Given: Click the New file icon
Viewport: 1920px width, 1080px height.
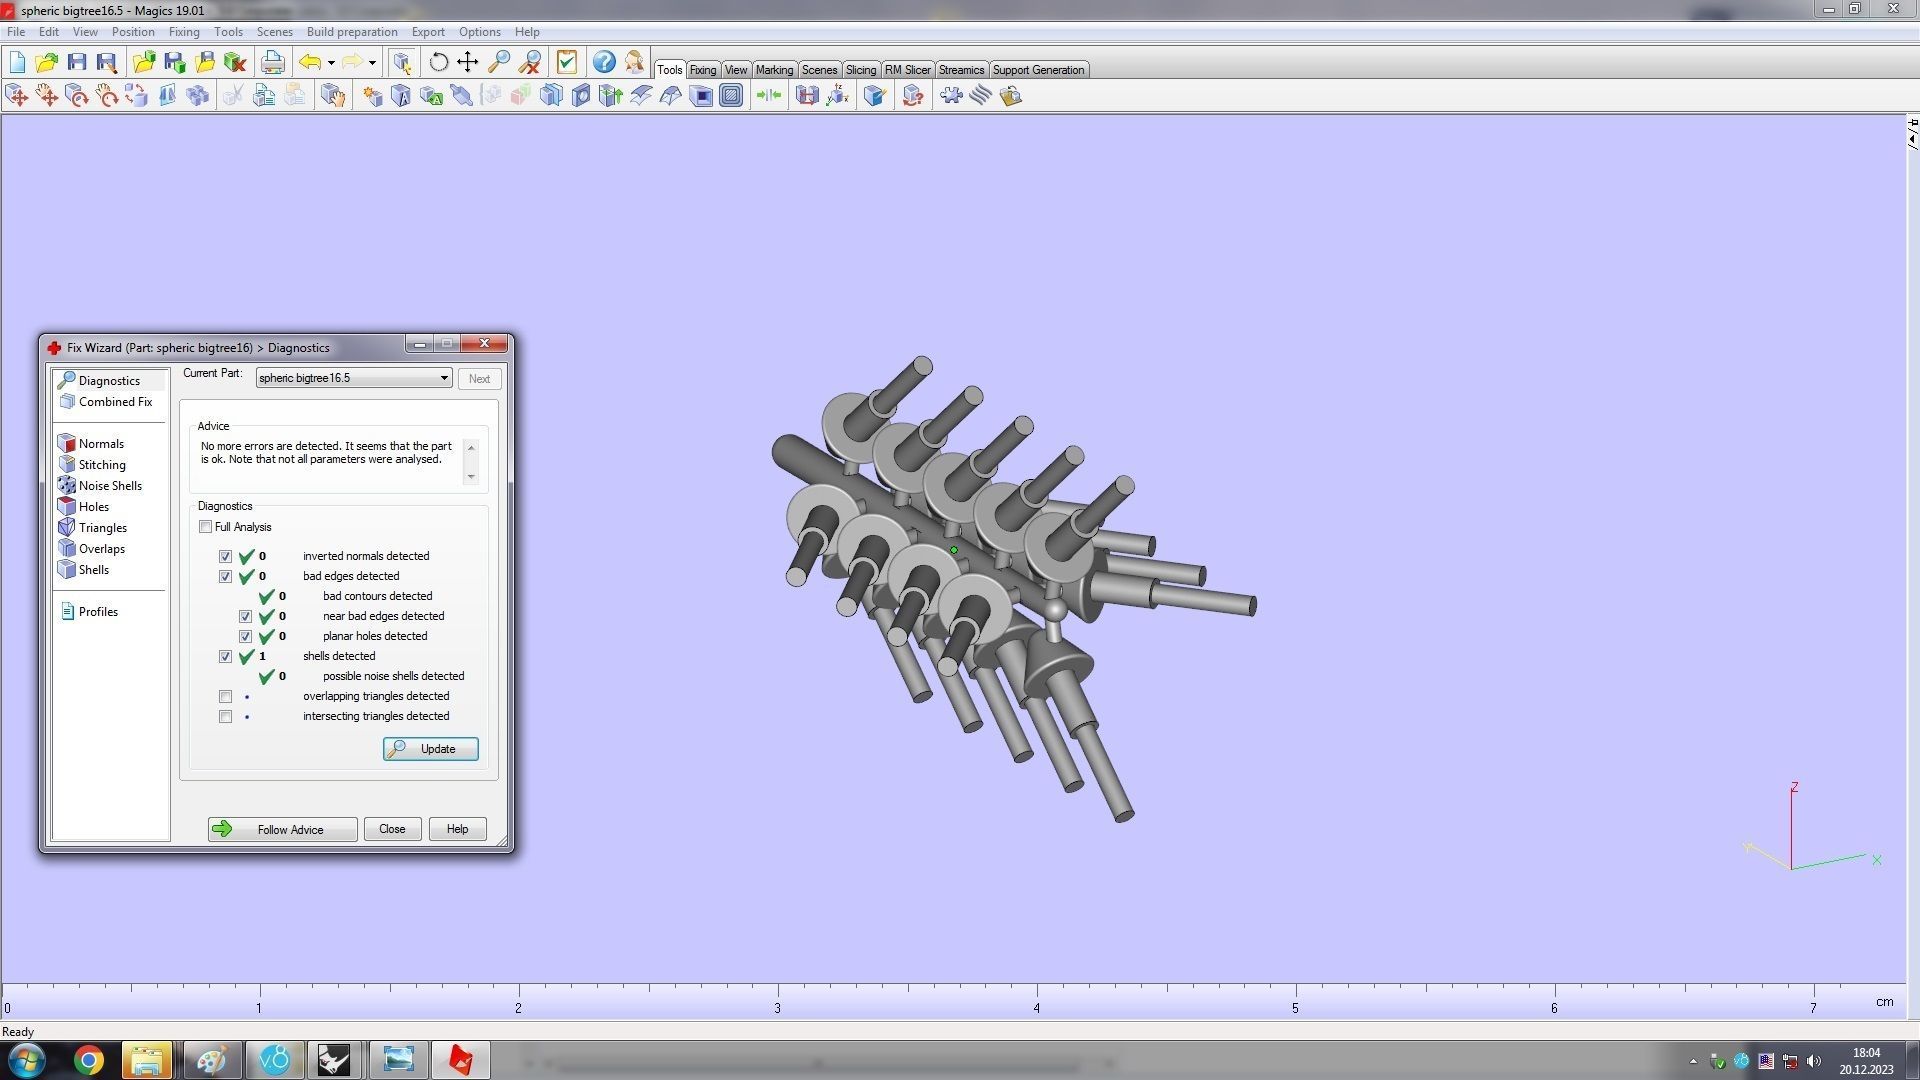Looking at the screenshot, I should (17, 63).
